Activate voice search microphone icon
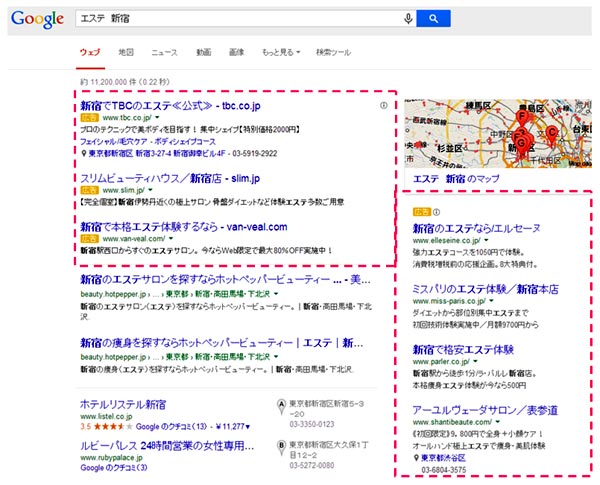Viewport: 600px width, 485px height. pyautogui.click(x=408, y=18)
